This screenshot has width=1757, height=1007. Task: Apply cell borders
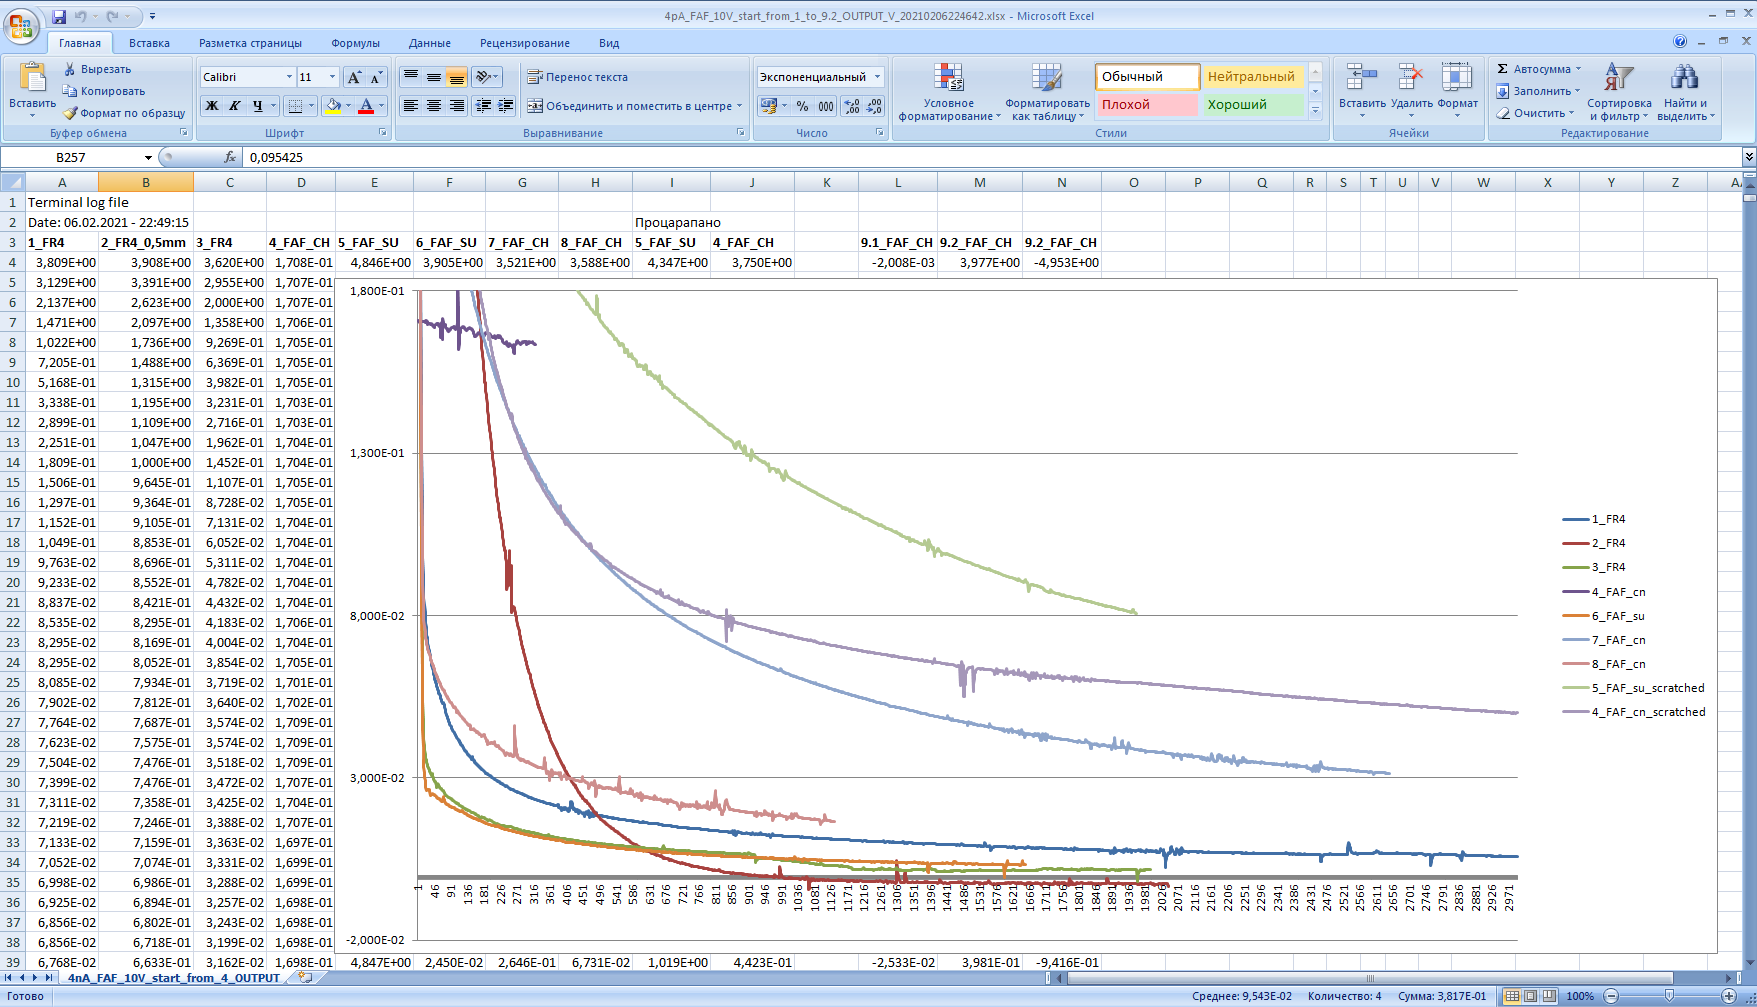click(295, 105)
